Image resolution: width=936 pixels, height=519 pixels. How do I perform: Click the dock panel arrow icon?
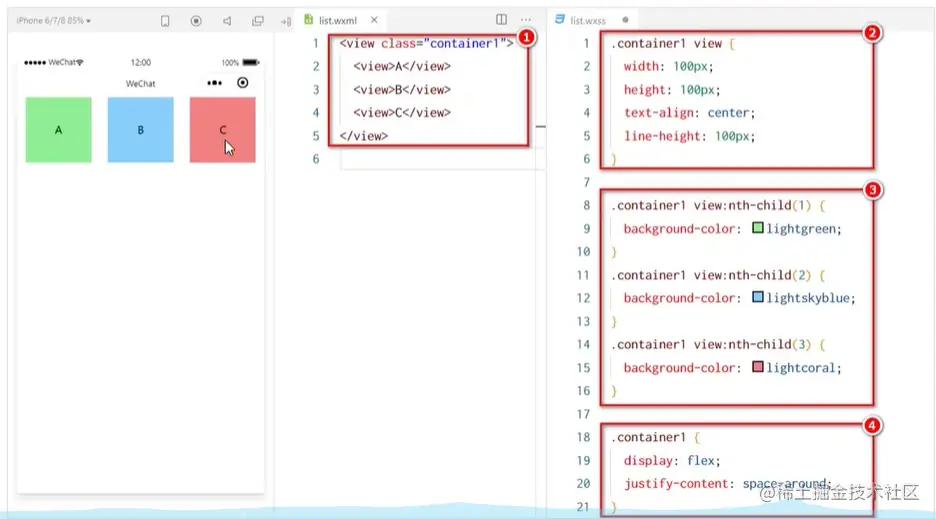coord(286,22)
